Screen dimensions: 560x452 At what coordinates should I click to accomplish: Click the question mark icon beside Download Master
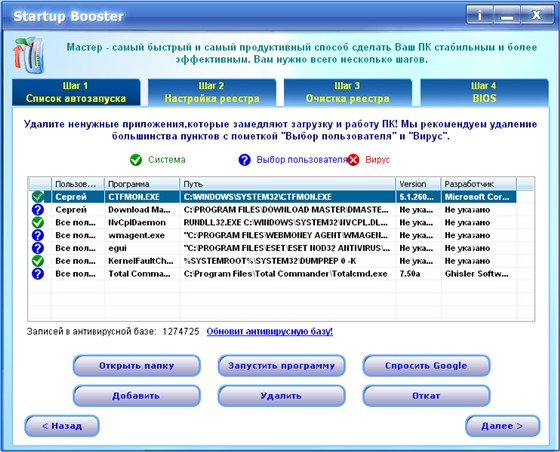(38, 210)
